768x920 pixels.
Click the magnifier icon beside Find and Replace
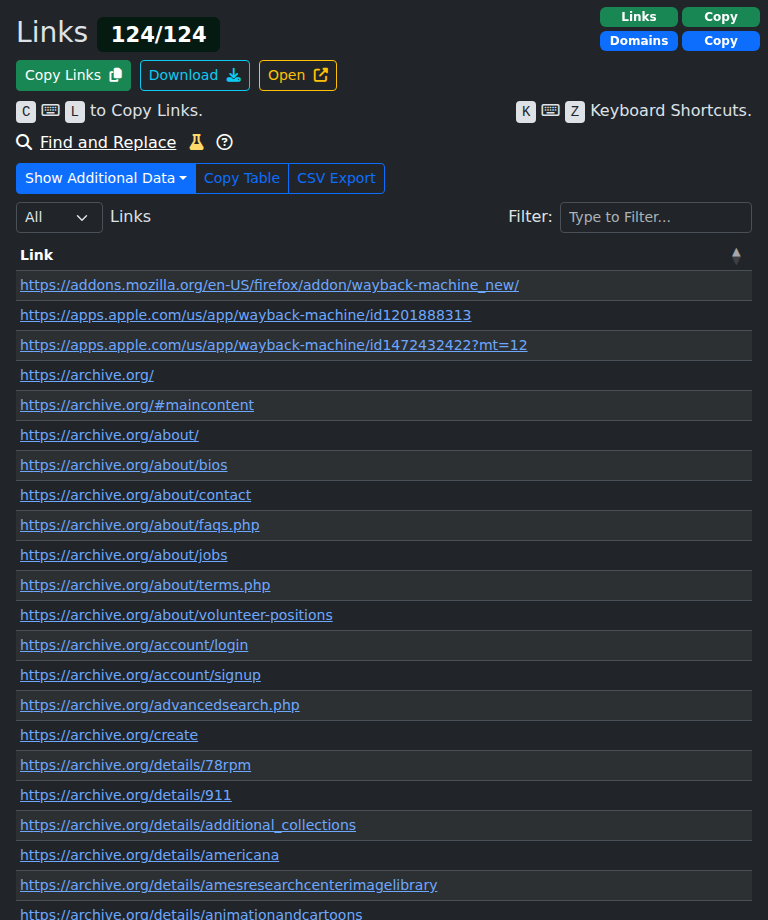click(x=24, y=142)
